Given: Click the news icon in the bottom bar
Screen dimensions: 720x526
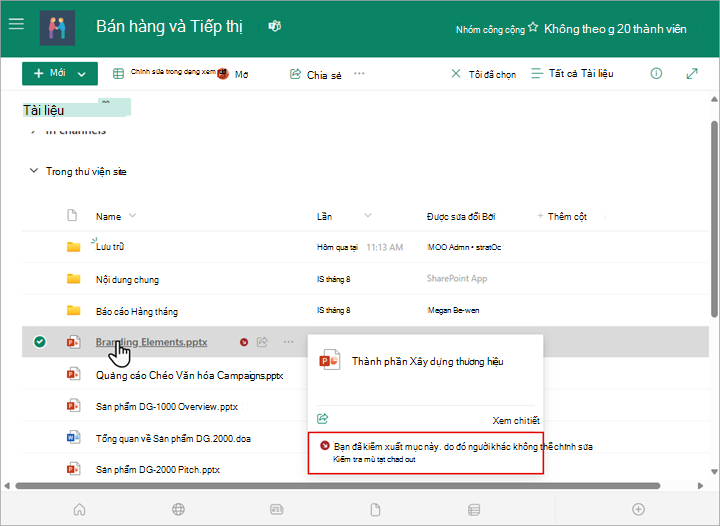Looking at the screenshot, I should coord(276,509).
